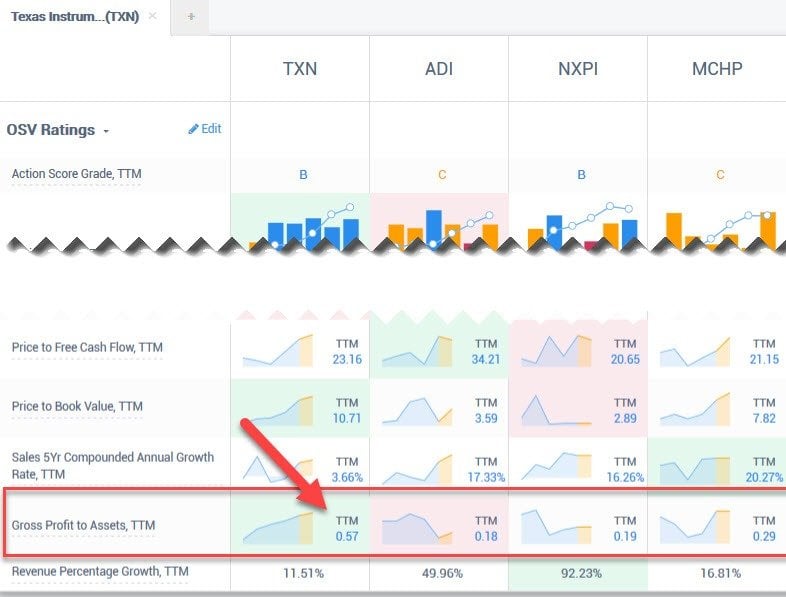The width and height of the screenshot is (786, 597).
Task: Click TXN Price to Free Cash Flow chart
Action: [278, 351]
